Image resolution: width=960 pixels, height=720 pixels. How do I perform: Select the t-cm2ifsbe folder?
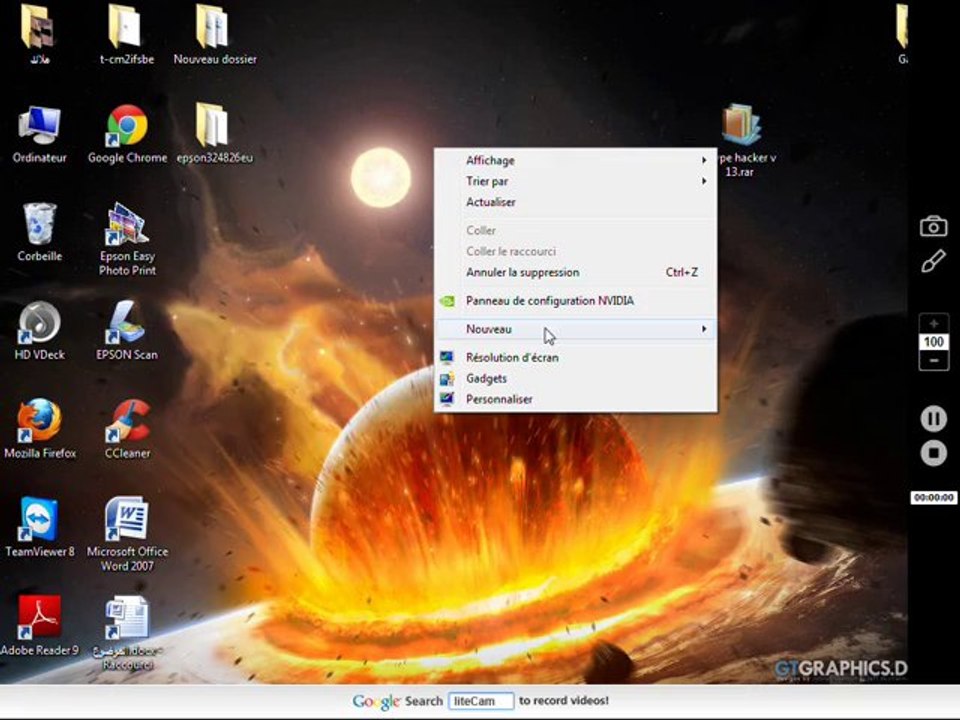(127, 36)
